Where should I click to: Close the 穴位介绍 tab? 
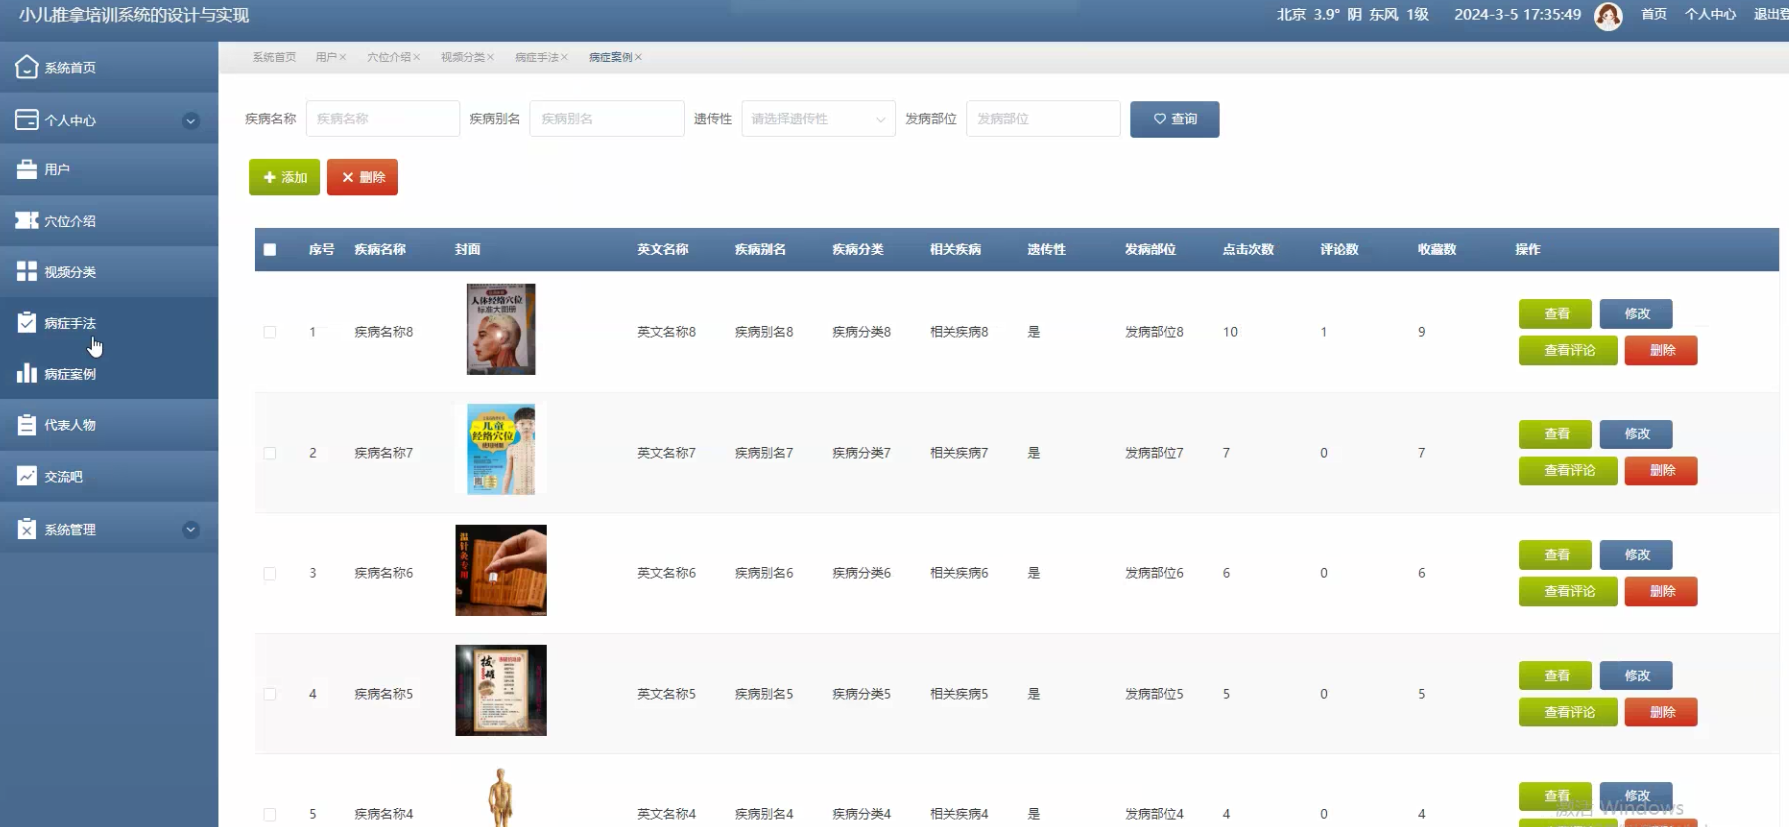pos(417,57)
